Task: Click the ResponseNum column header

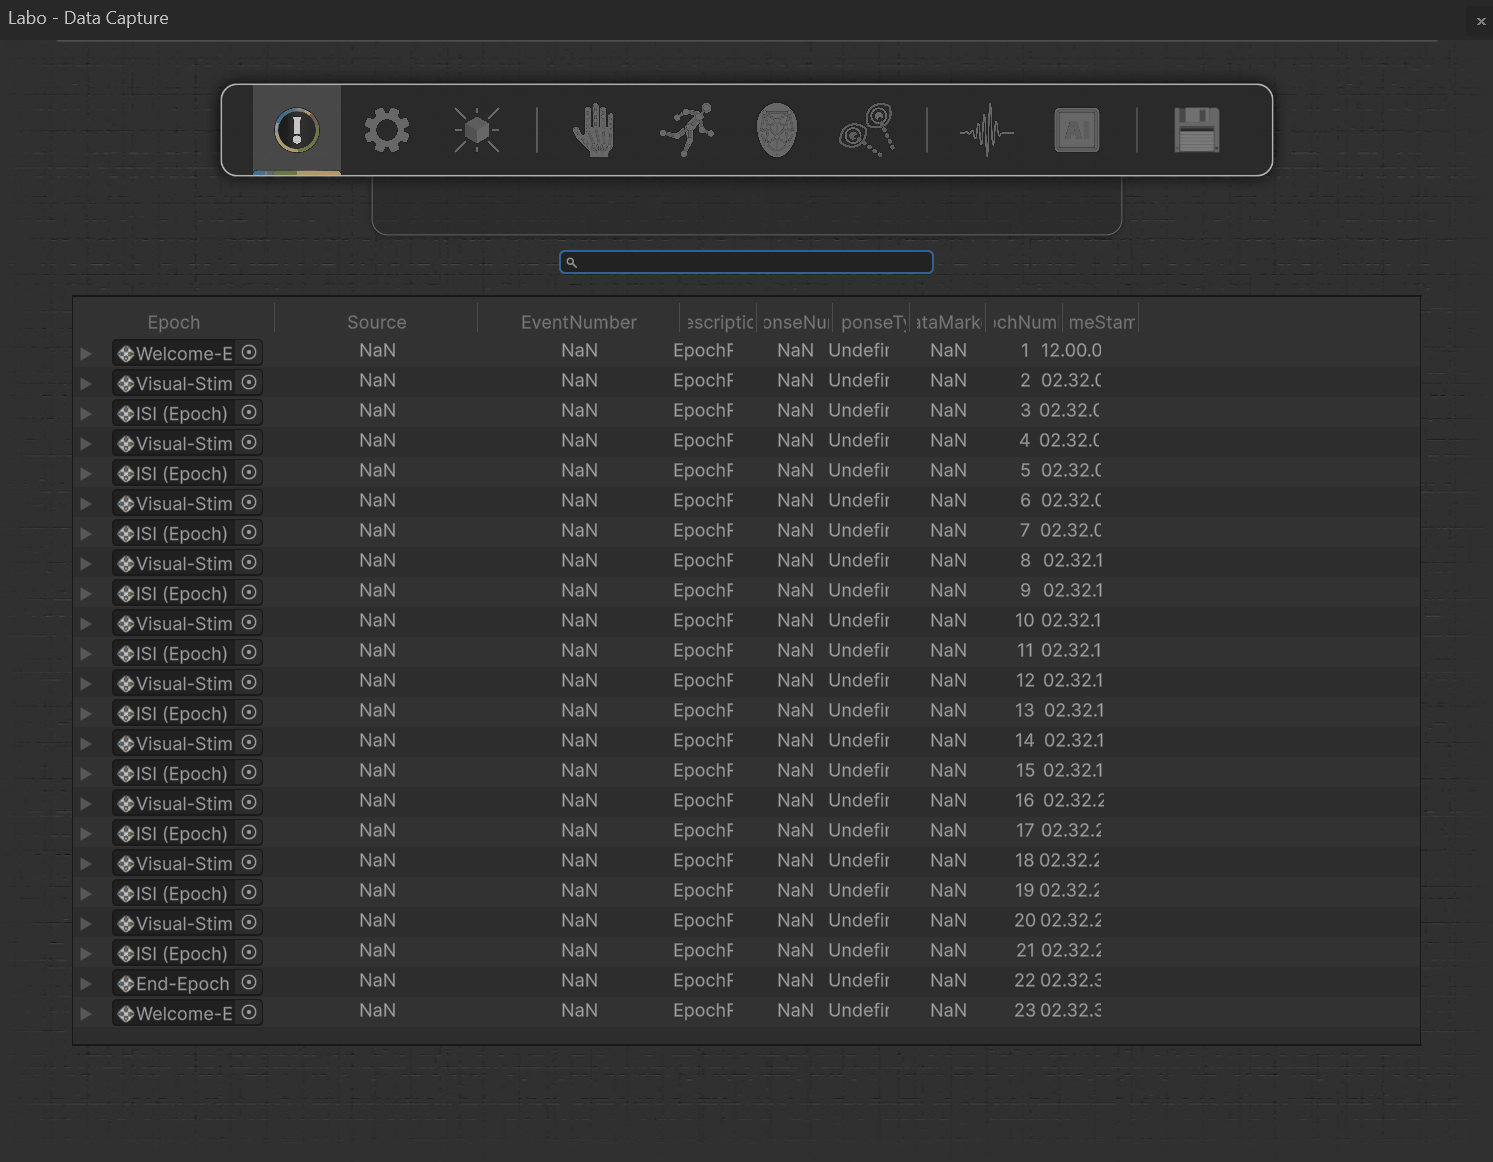Action: coord(795,322)
